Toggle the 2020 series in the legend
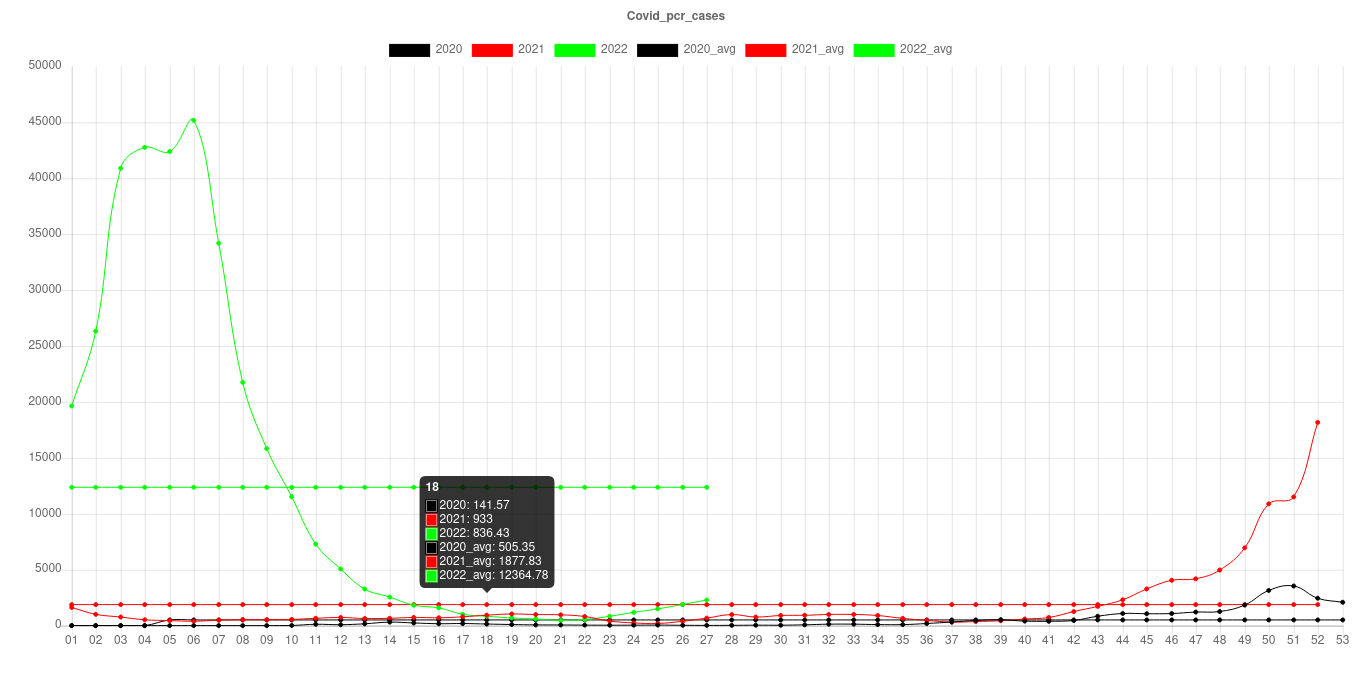The width and height of the screenshot is (1352, 676). (x=448, y=49)
